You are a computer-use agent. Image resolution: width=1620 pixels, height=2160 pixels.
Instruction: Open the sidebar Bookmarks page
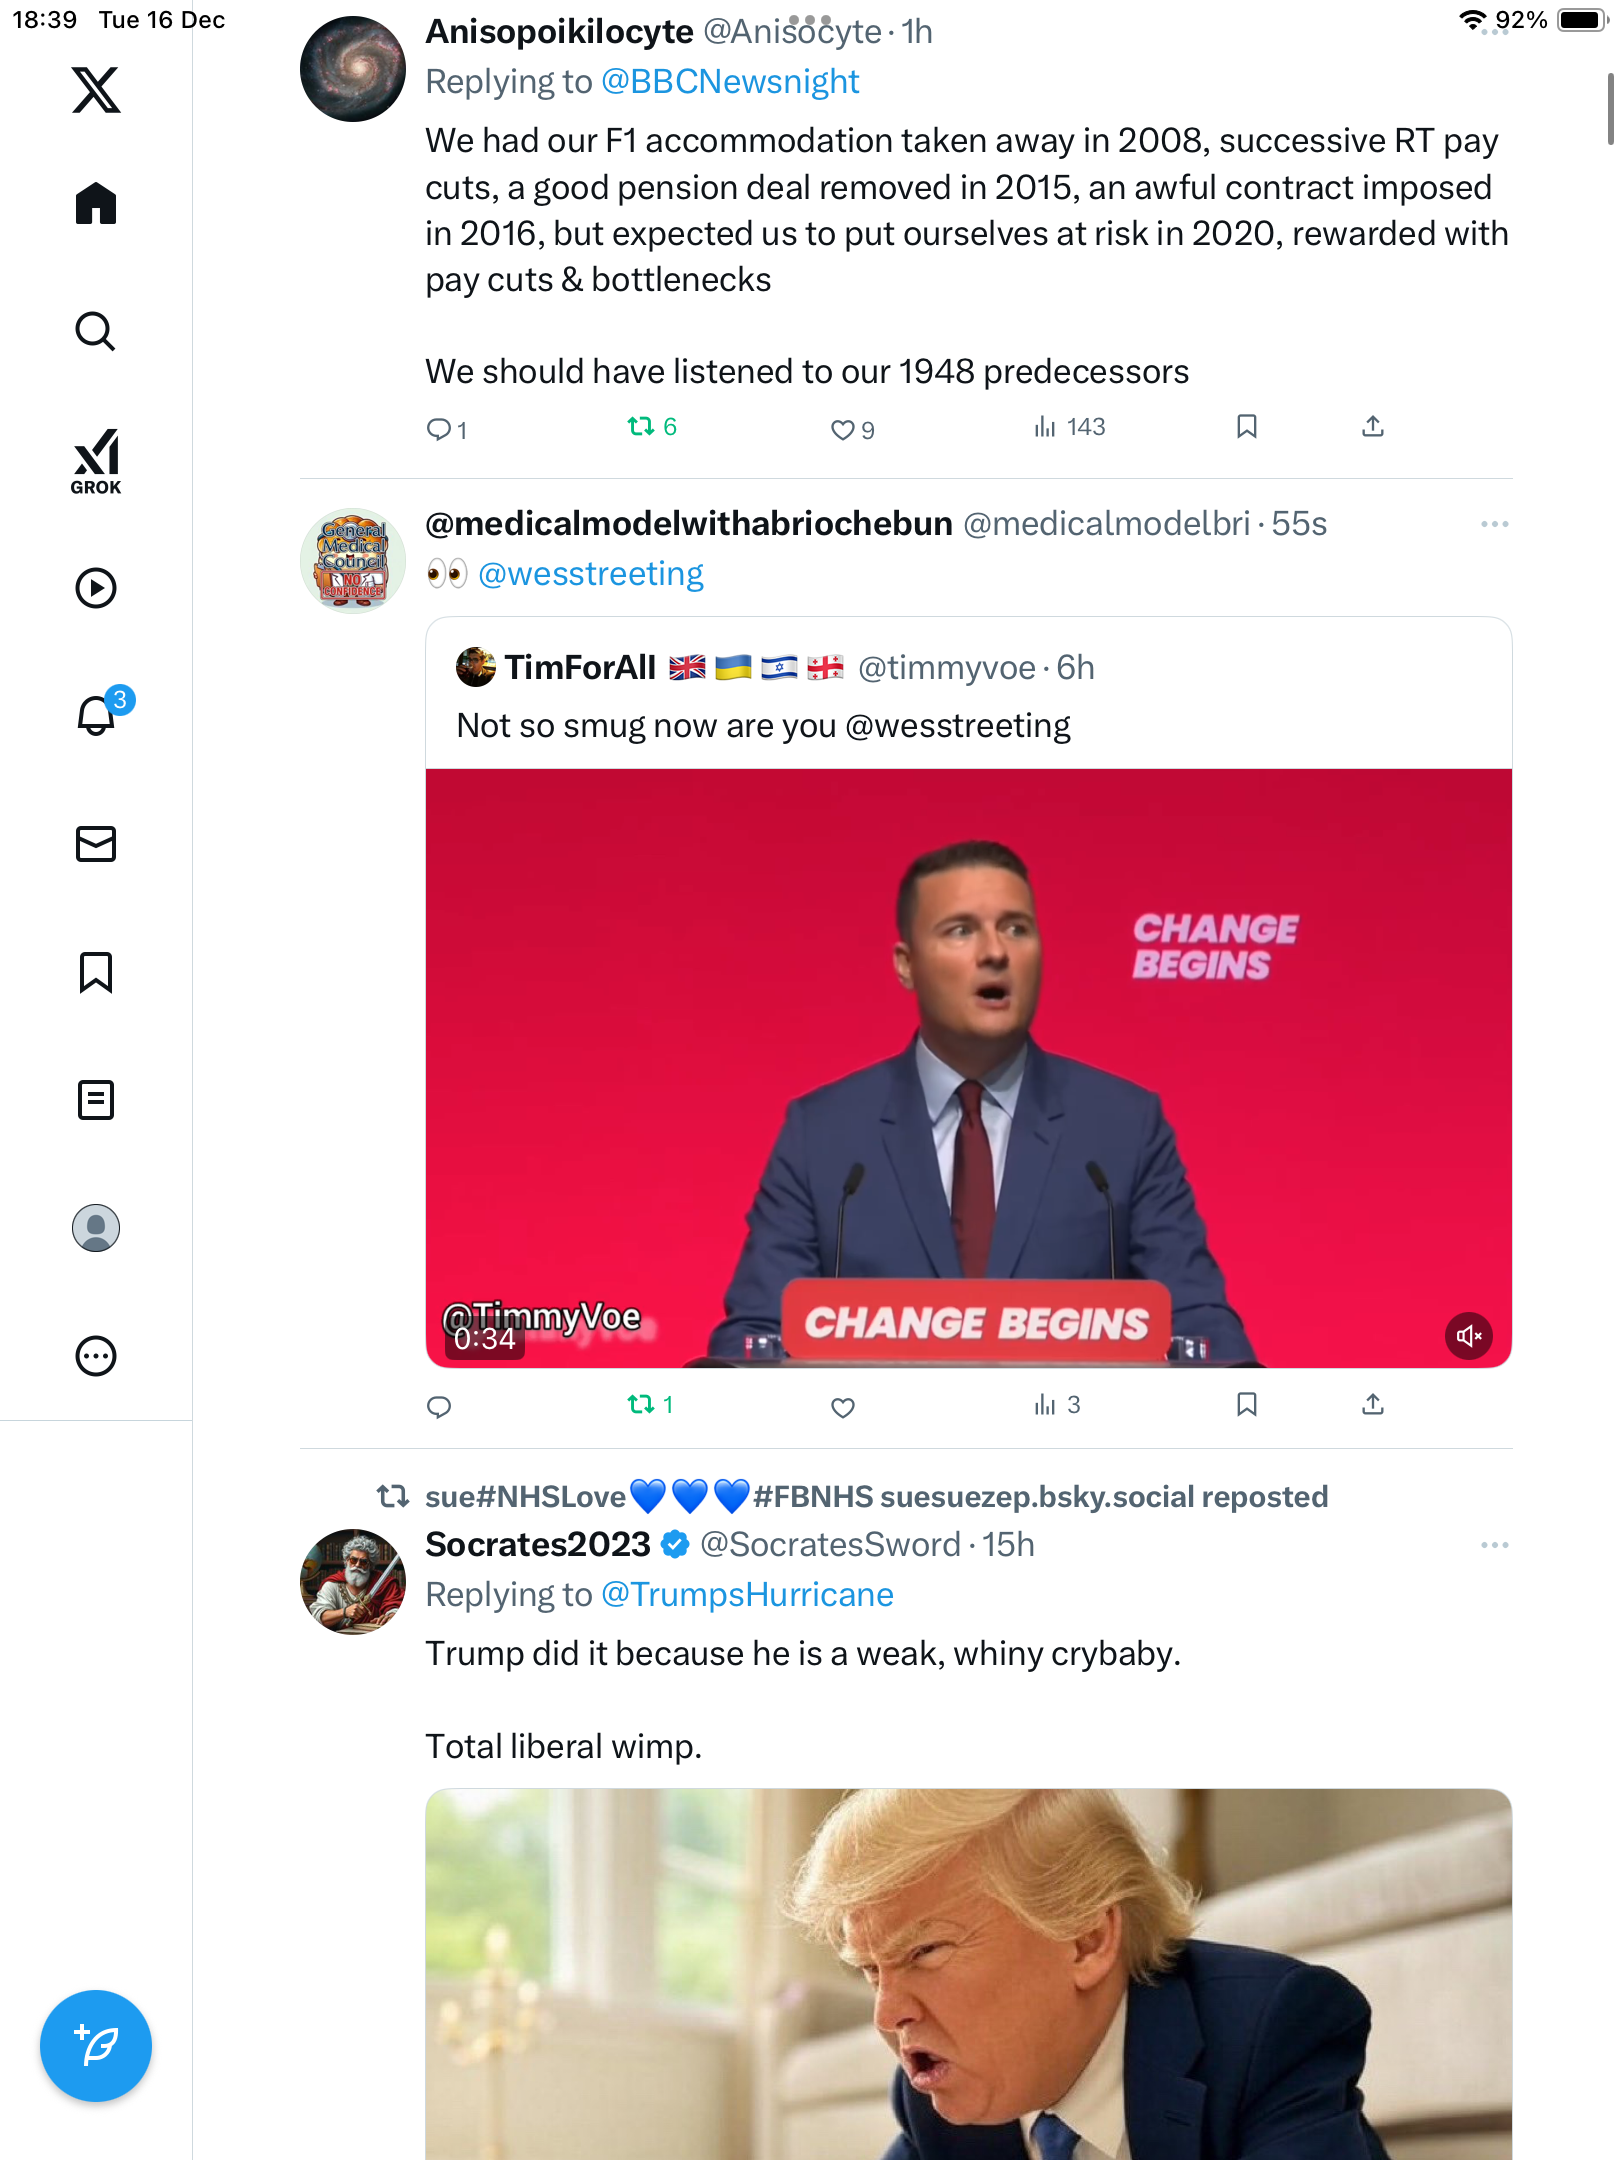point(96,972)
